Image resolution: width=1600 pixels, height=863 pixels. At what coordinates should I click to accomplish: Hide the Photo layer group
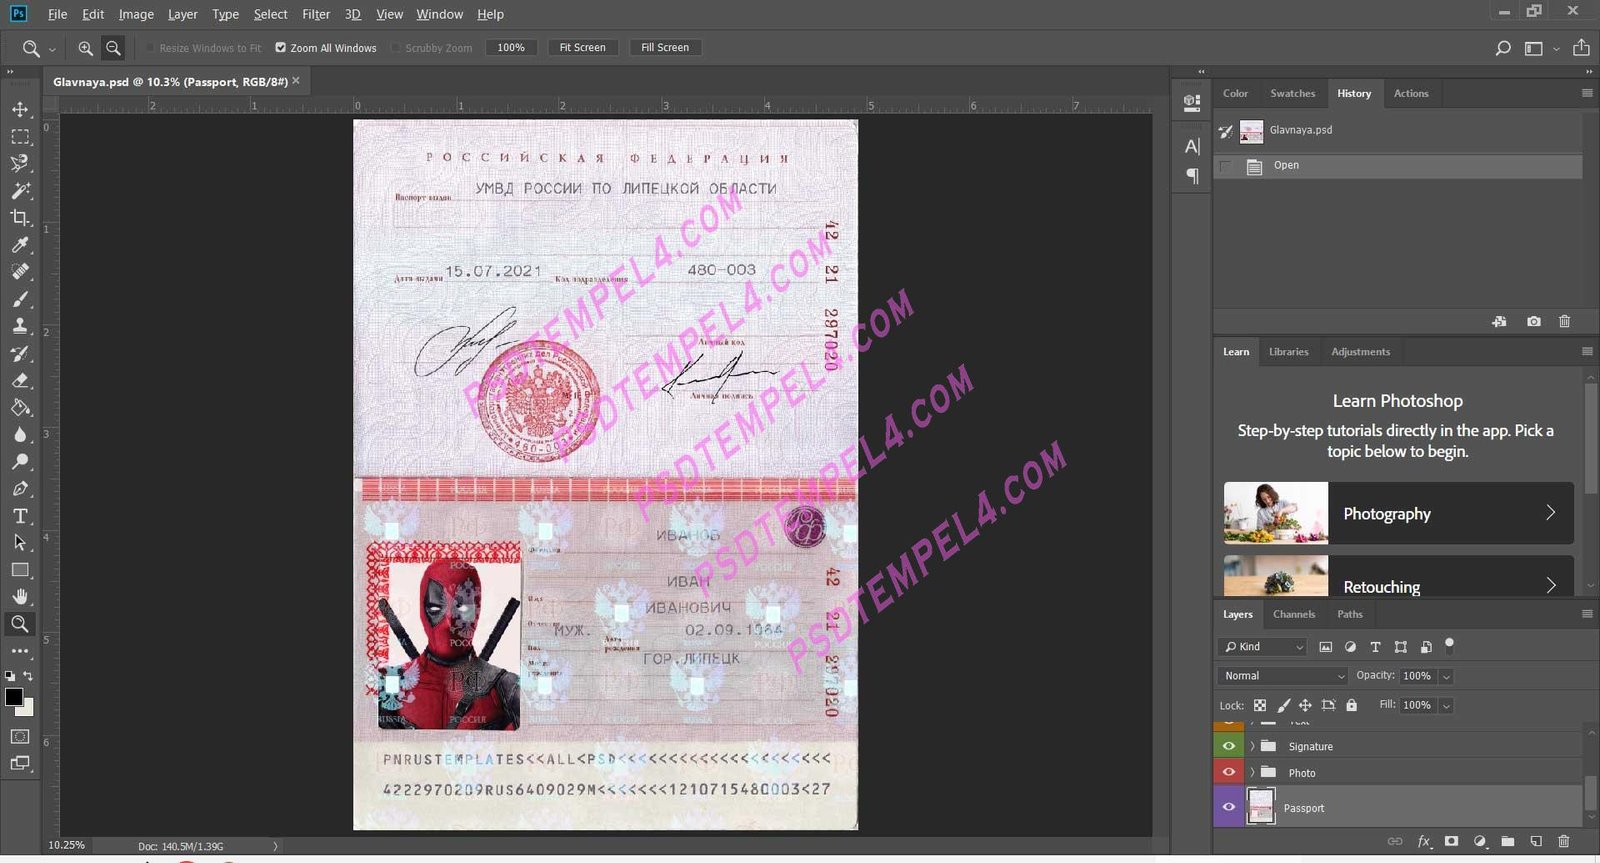1229,772
